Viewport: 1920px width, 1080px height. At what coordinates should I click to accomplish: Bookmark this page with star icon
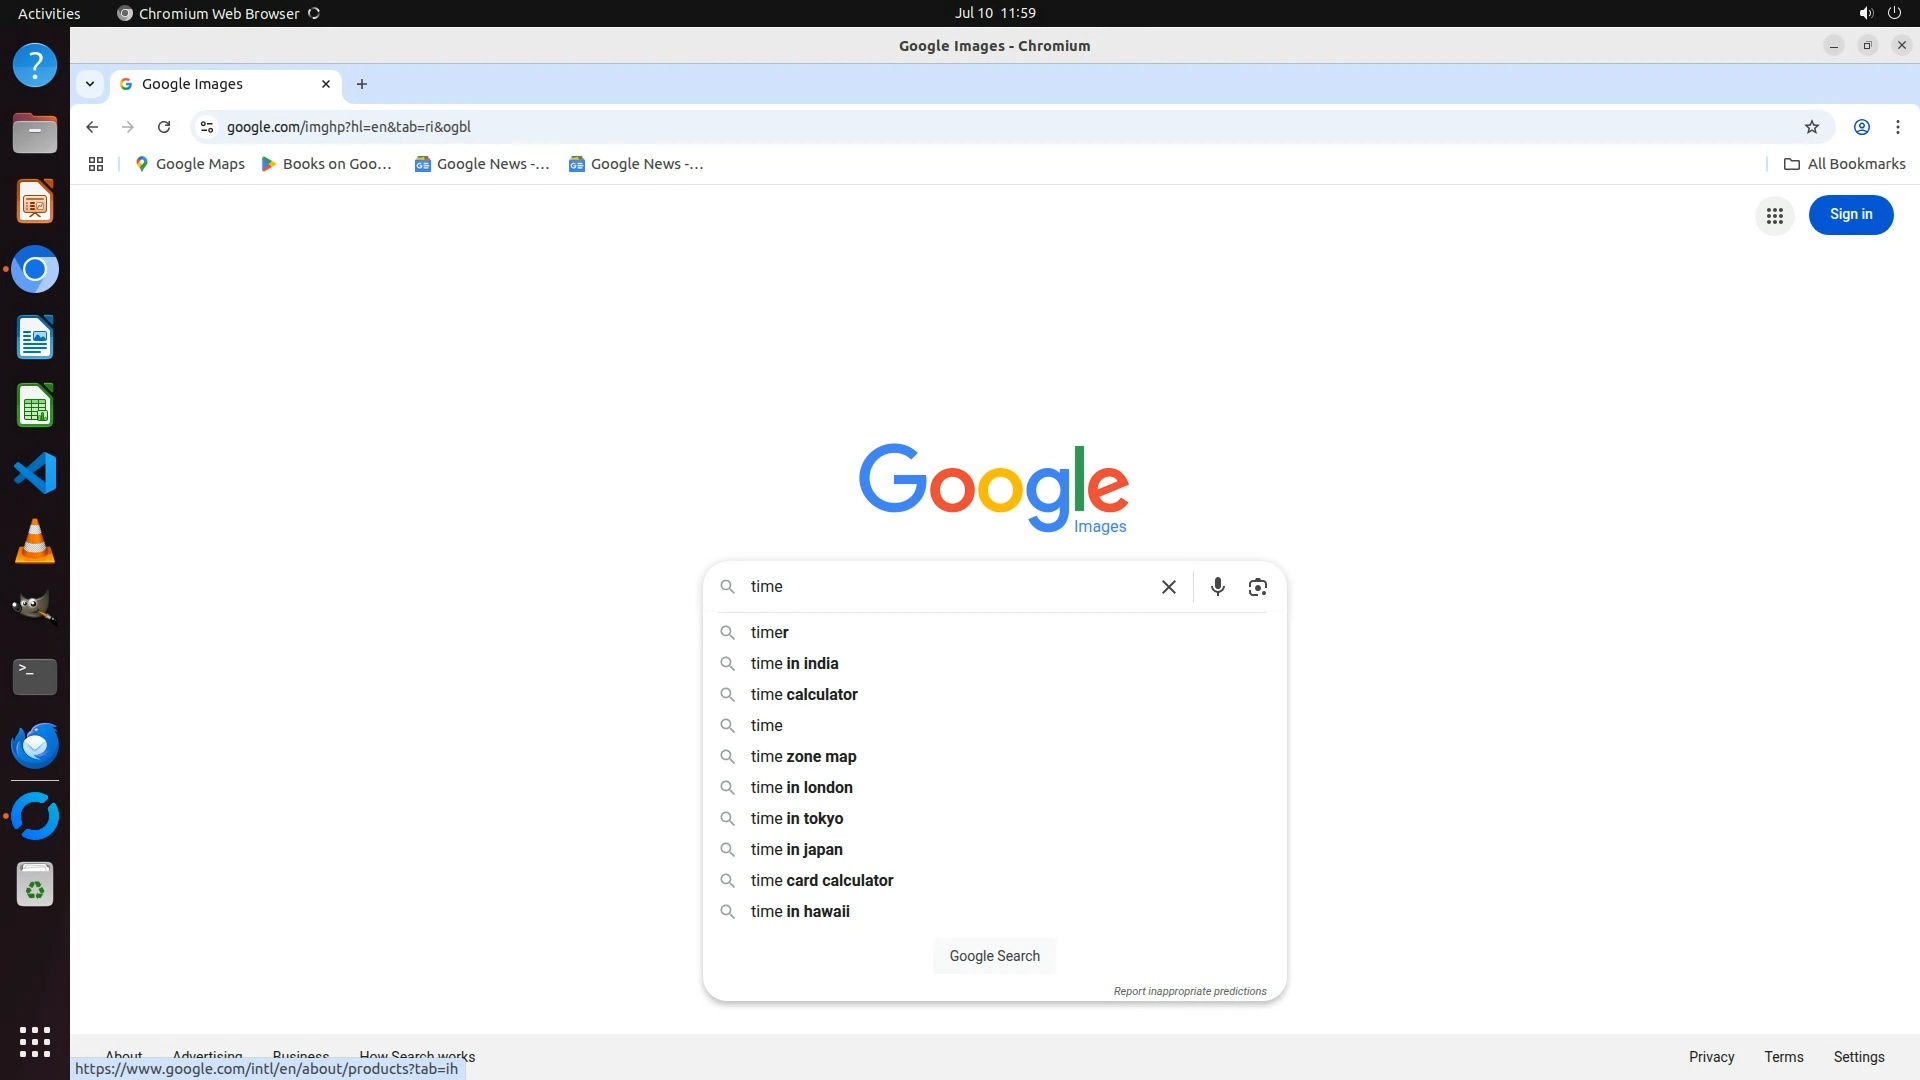tap(1811, 127)
